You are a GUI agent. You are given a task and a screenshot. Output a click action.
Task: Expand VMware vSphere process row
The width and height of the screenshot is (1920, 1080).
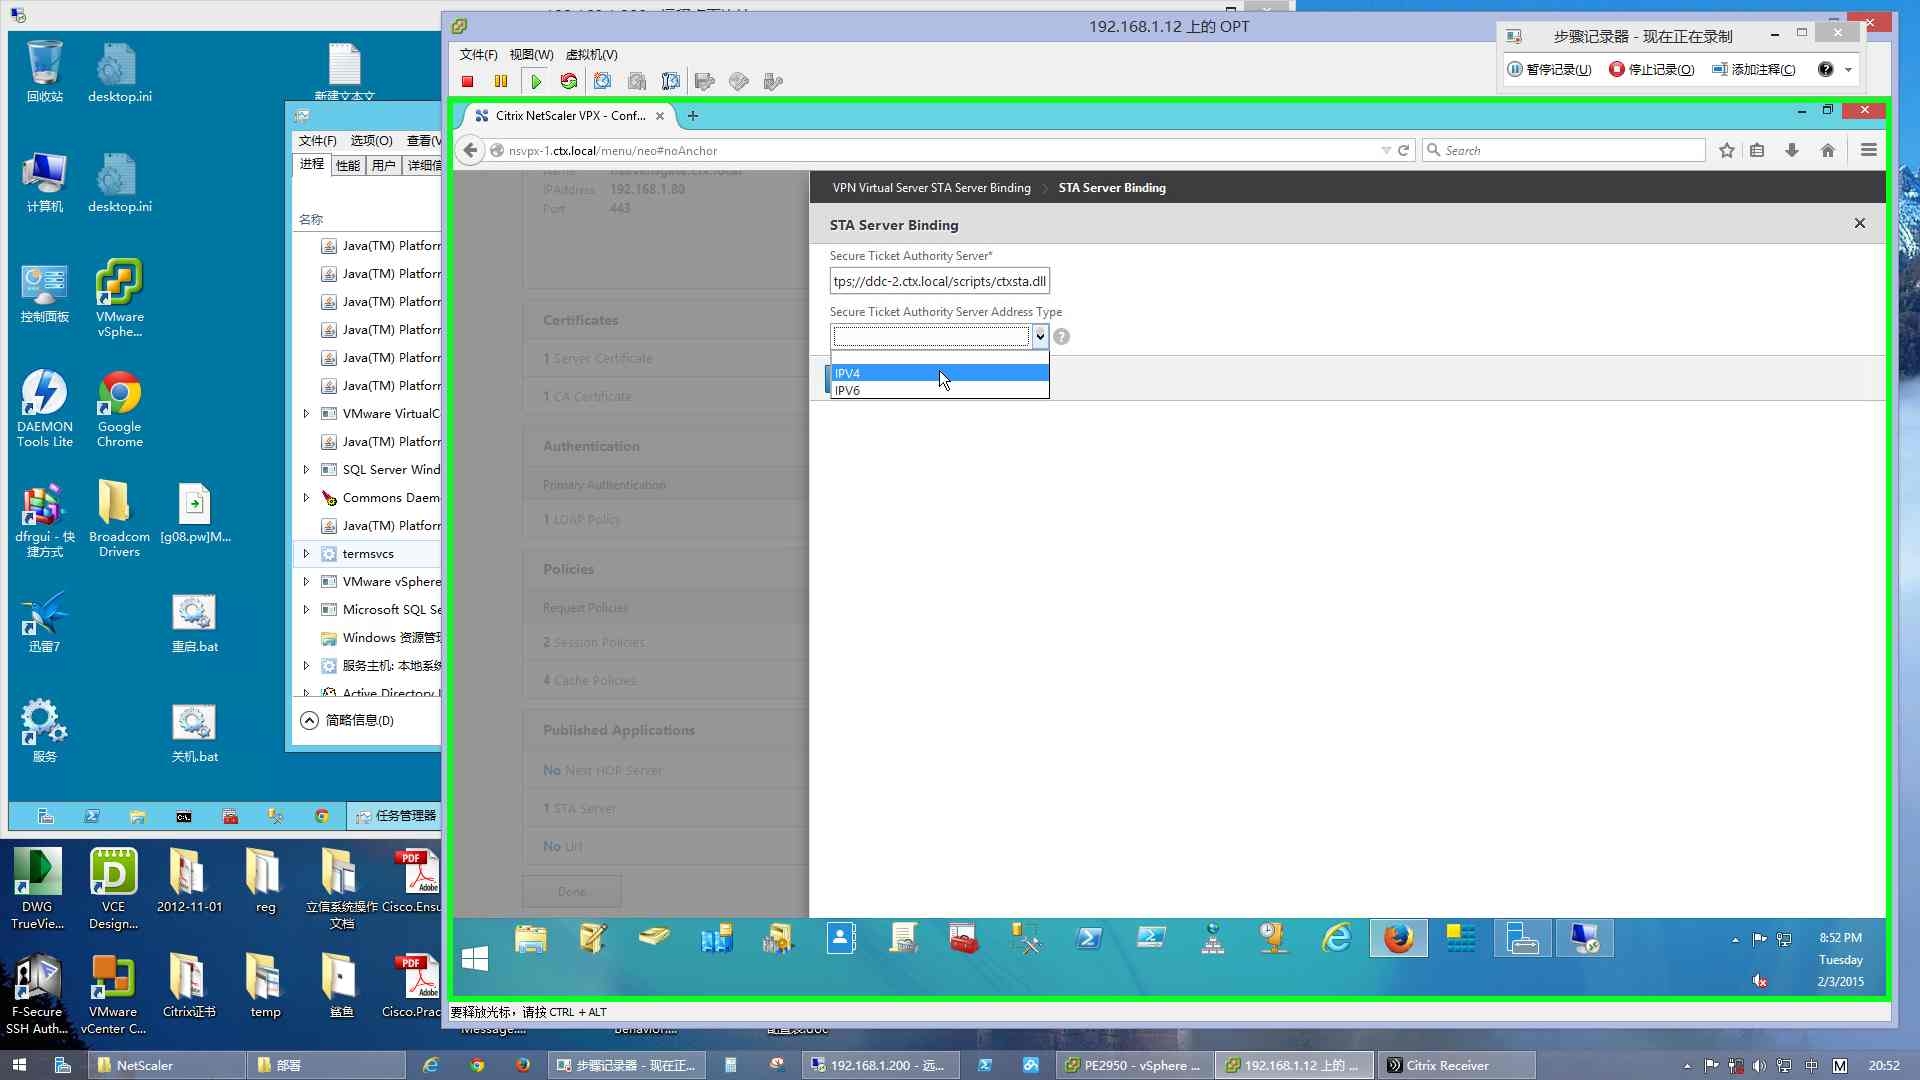306,582
